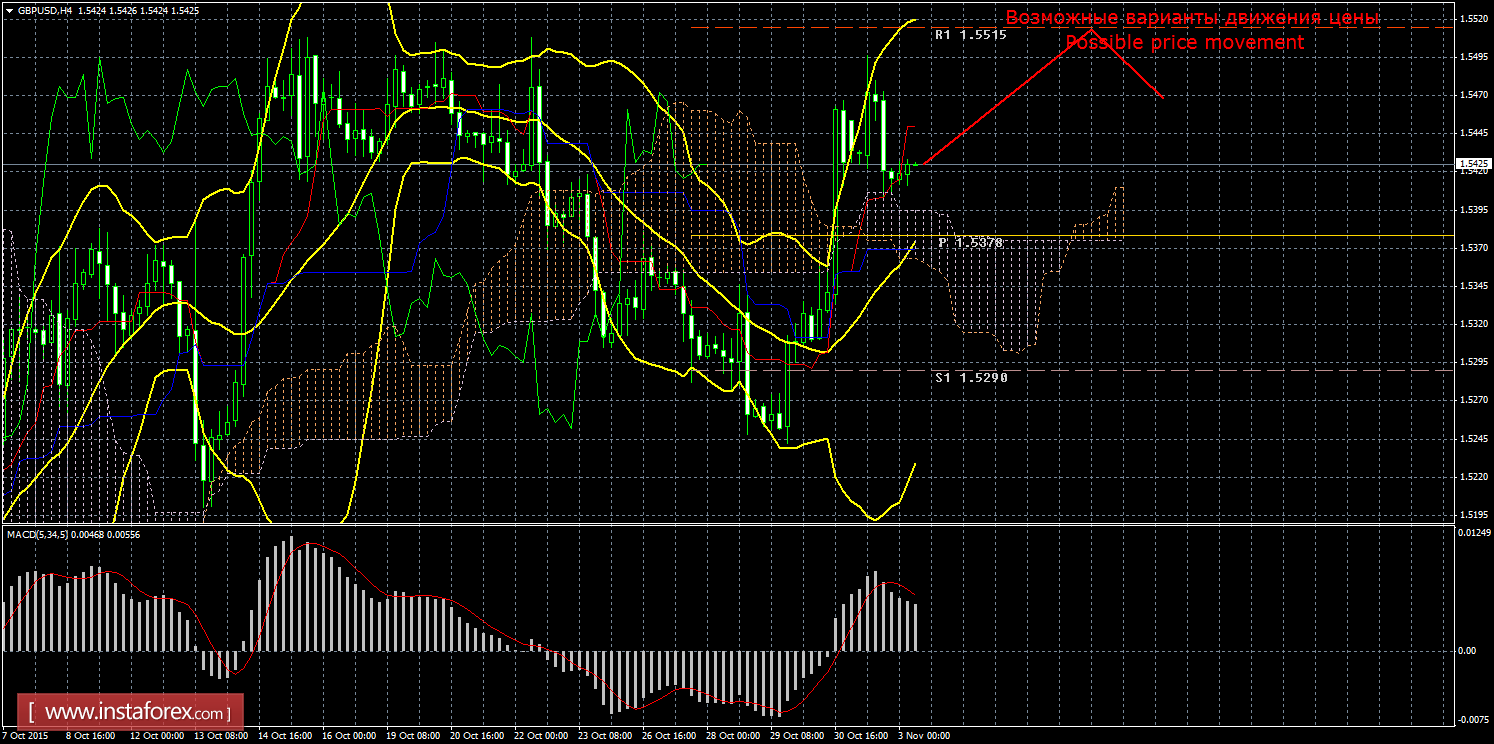Screen dimensions: 1494x744
Task: Select the R1 1.5515 resistance label
Action: (969, 34)
